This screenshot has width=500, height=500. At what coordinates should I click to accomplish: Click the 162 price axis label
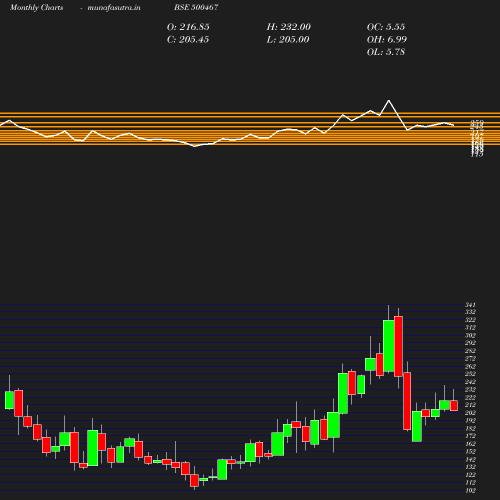pos(470,444)
